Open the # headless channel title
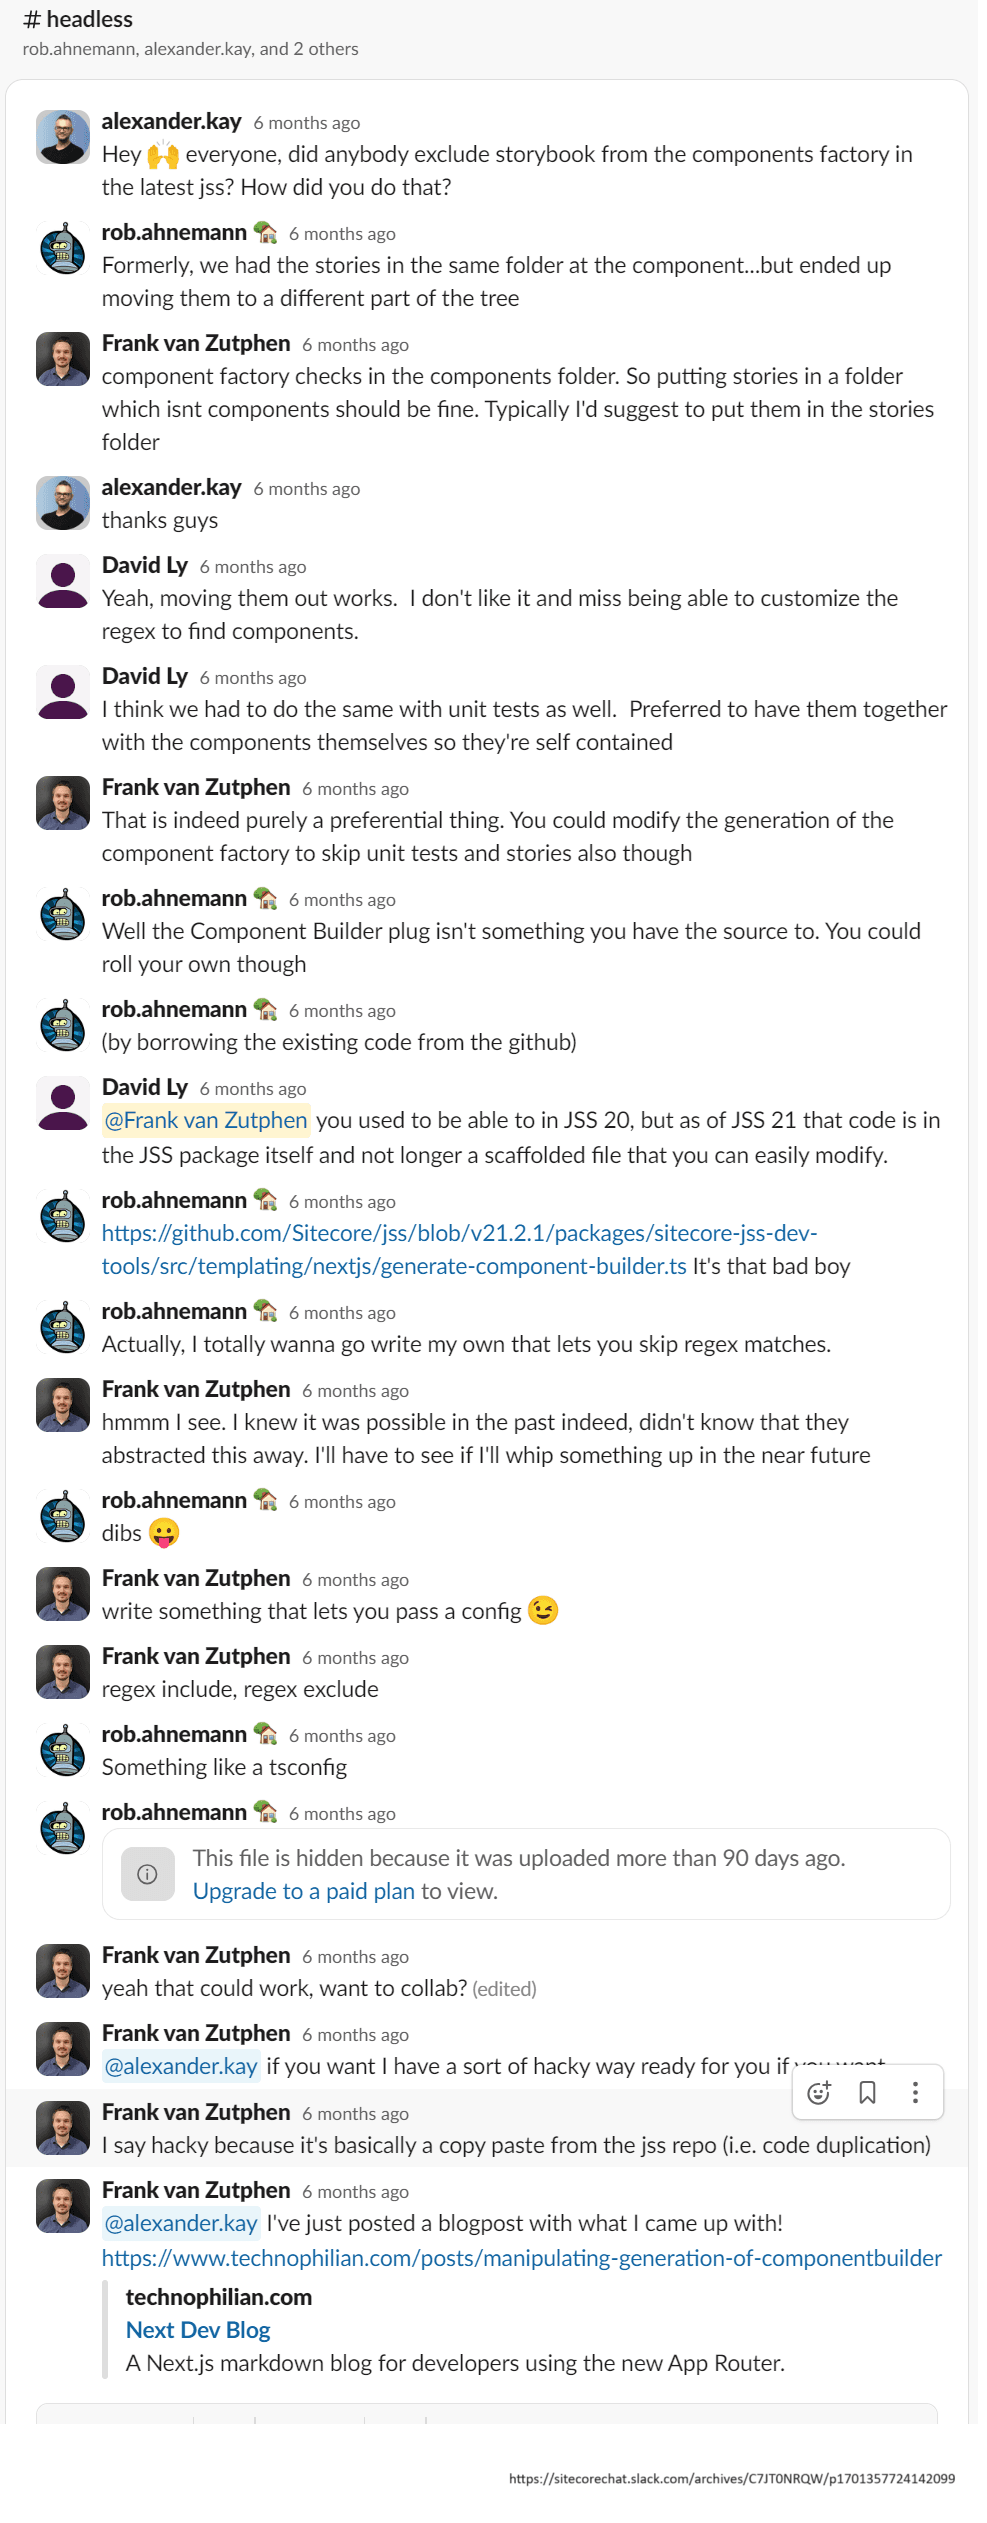Viewport: 987px width, 2523px height. click(78, 19)
